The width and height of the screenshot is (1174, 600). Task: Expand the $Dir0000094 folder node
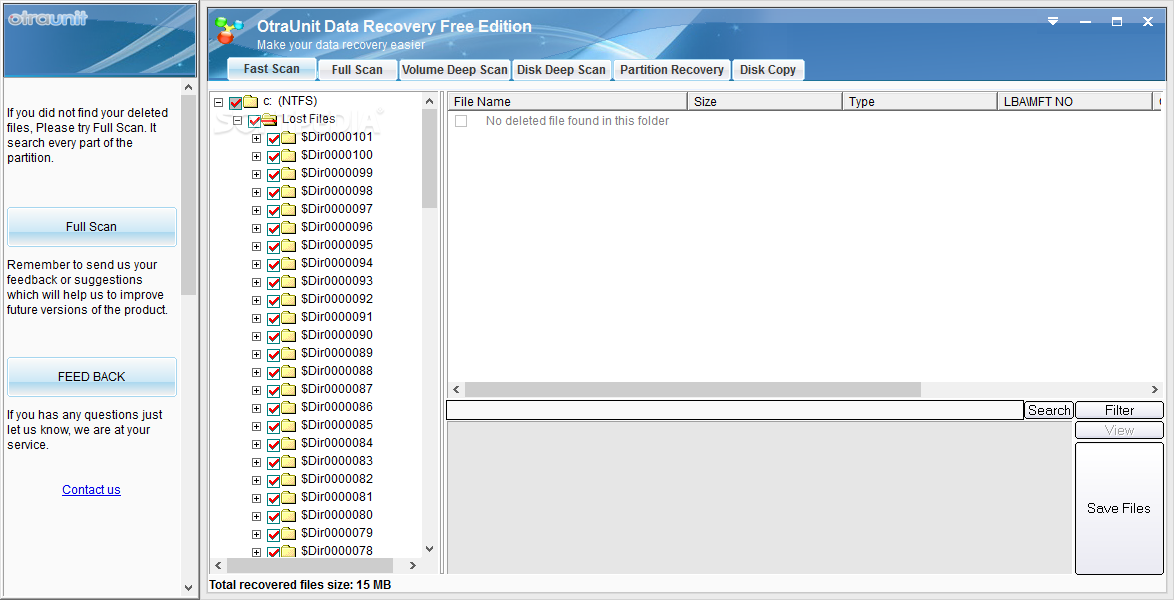click(x=256, y=264)
